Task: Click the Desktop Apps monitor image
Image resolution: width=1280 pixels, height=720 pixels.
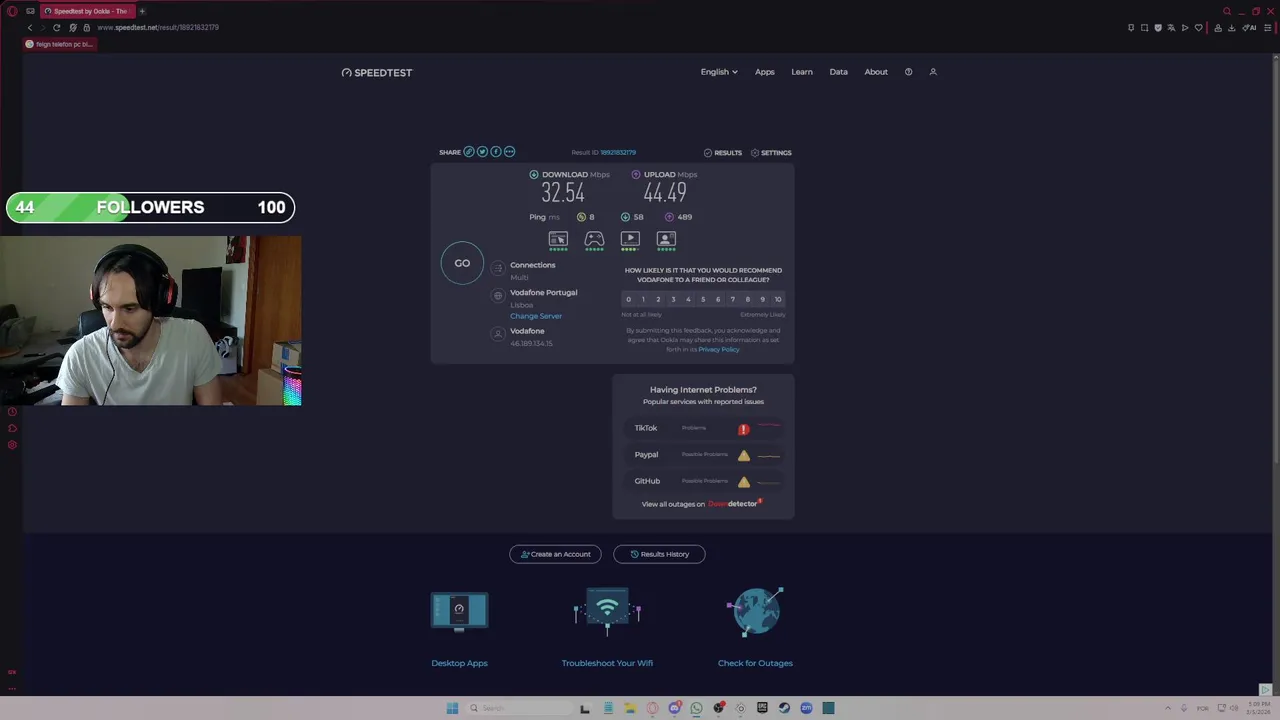Action: pyautogui.click(x=459, y=611)
